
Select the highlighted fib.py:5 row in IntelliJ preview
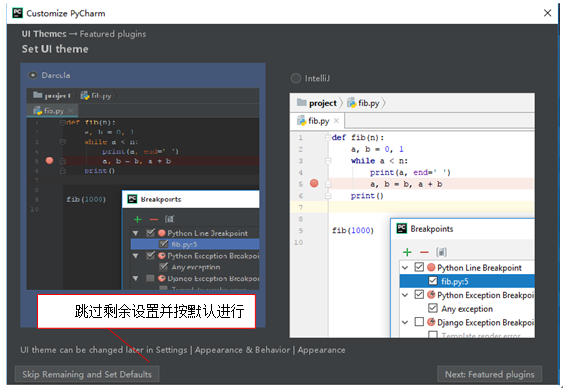[x=467, y=281]
